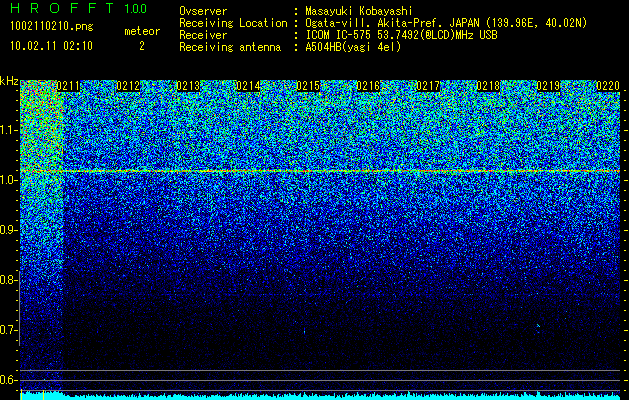Click the 0215 time marker
Screen dimensions: 629x400
(x=308, y=86)
